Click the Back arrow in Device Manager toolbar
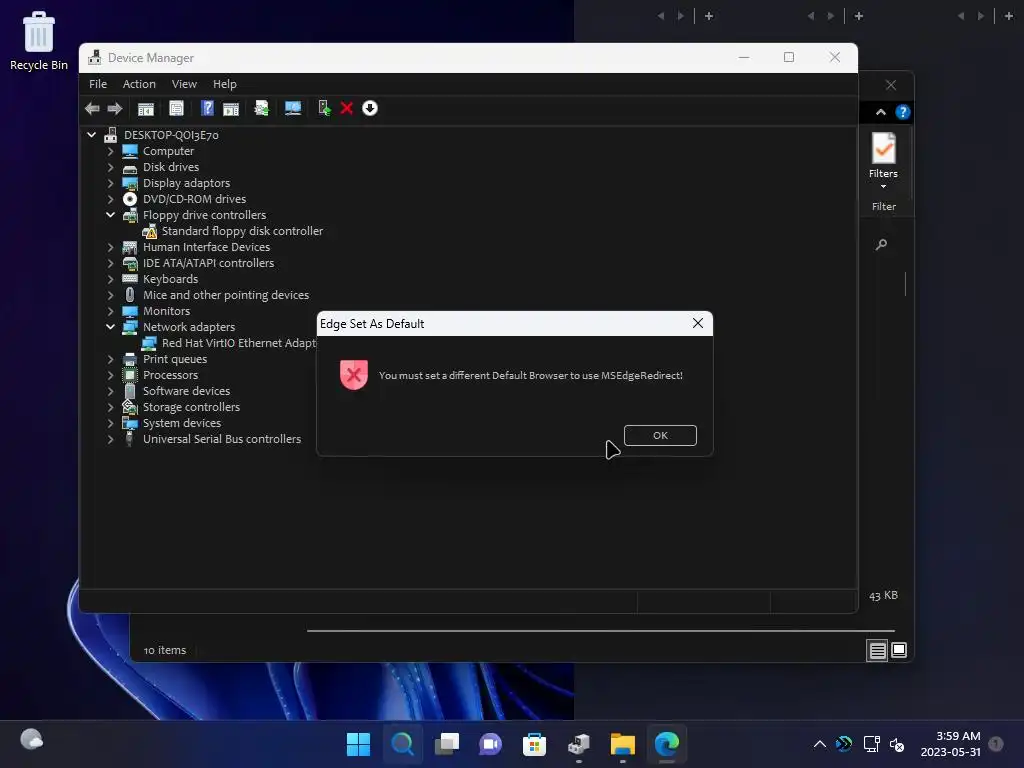Image resolution: width=1024 pixels, height=768 pixels. (x=92, y=108)
